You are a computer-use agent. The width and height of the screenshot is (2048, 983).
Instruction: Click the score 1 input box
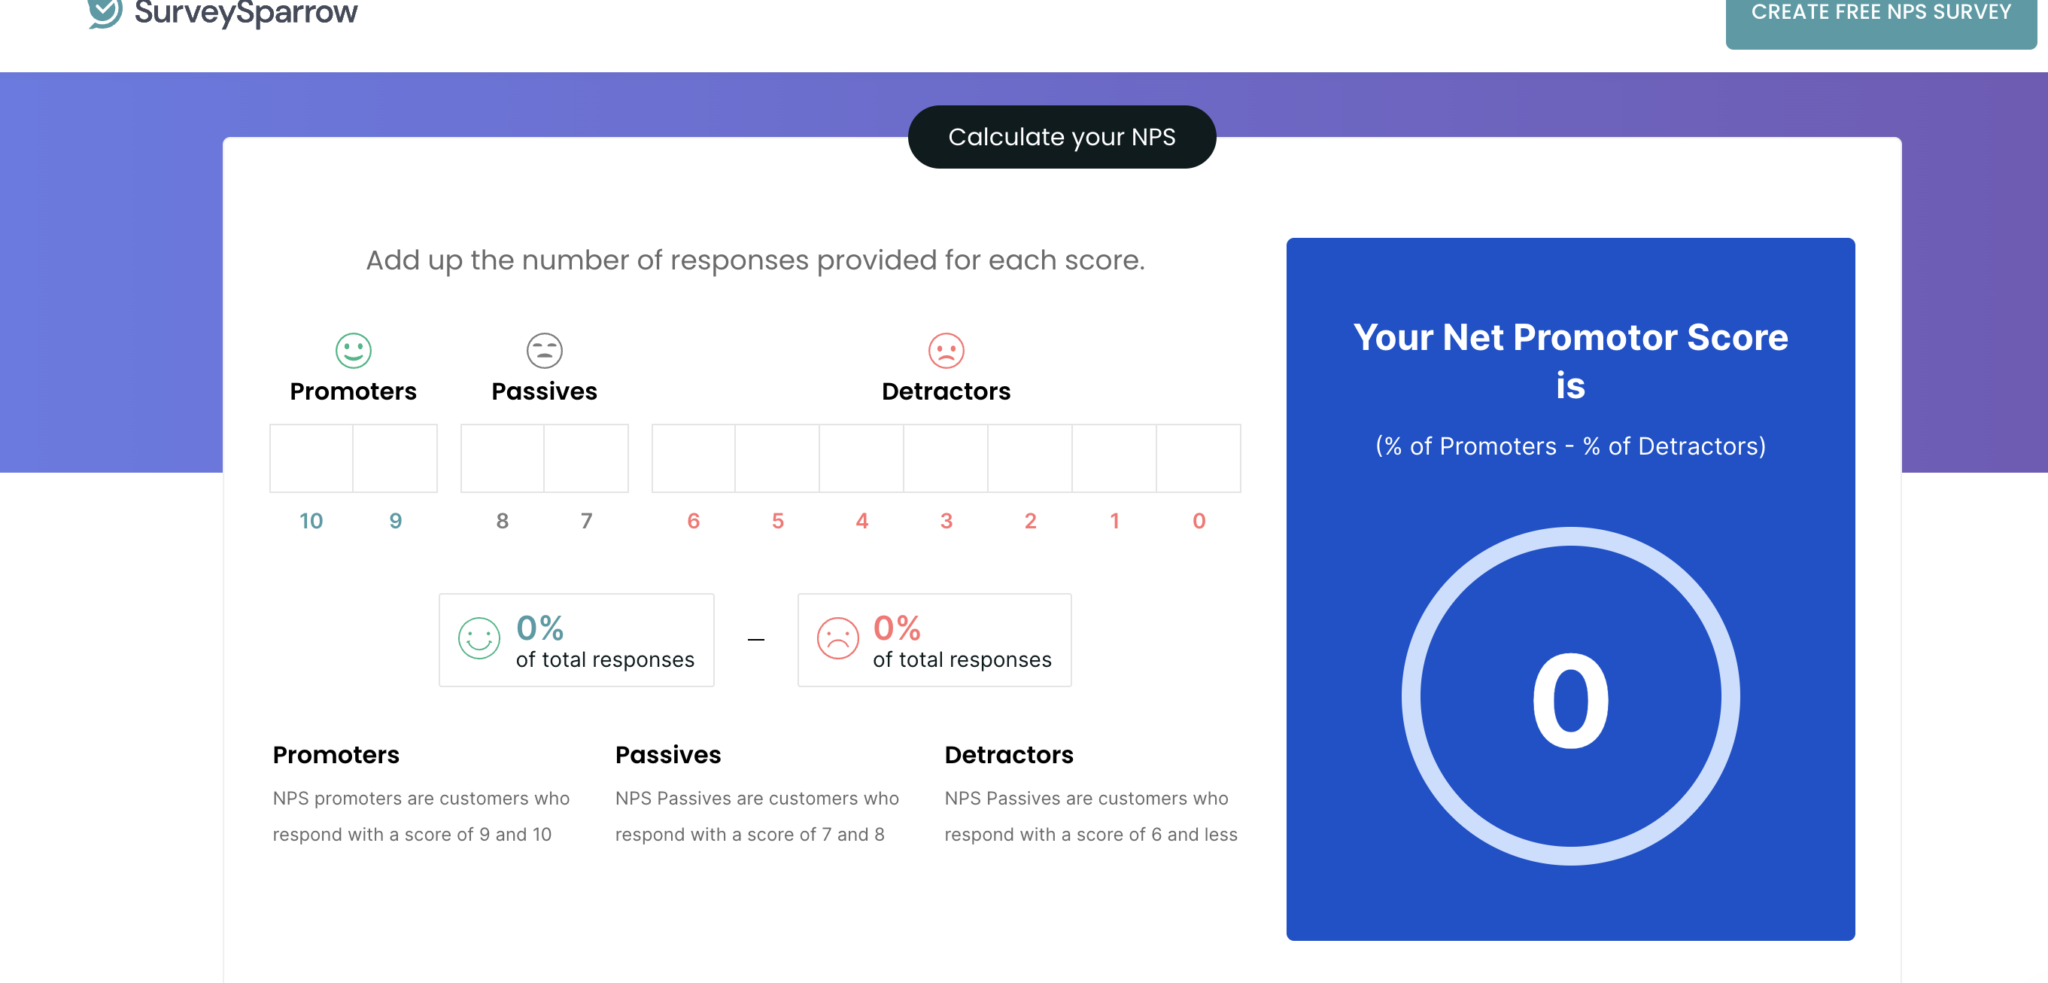(x=1114, y=458)
